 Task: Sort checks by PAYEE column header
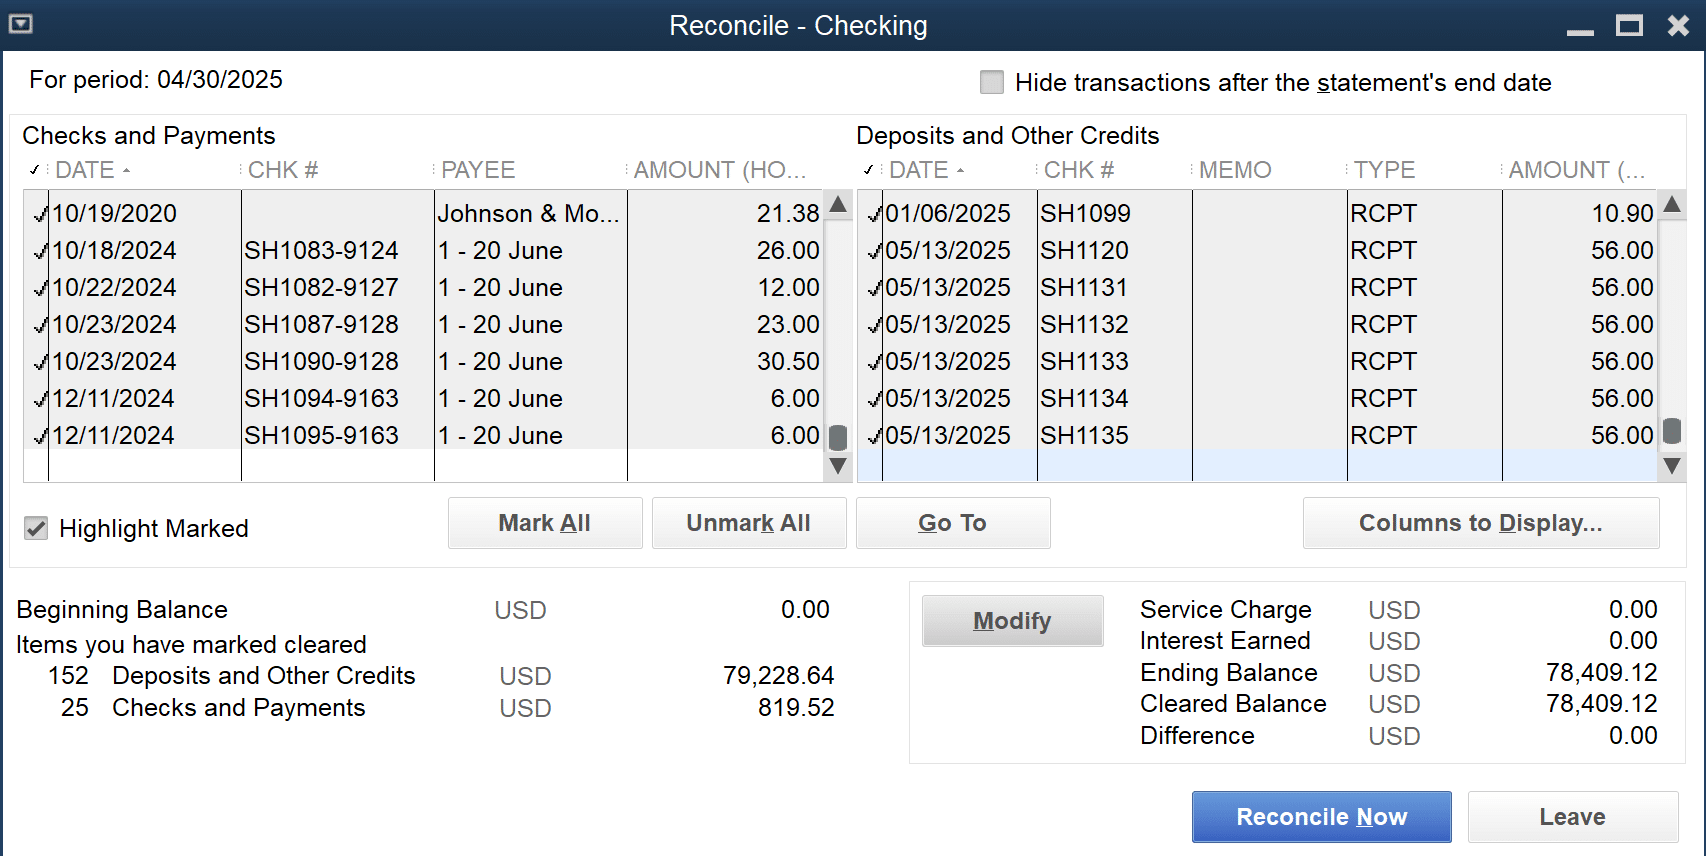478,170
